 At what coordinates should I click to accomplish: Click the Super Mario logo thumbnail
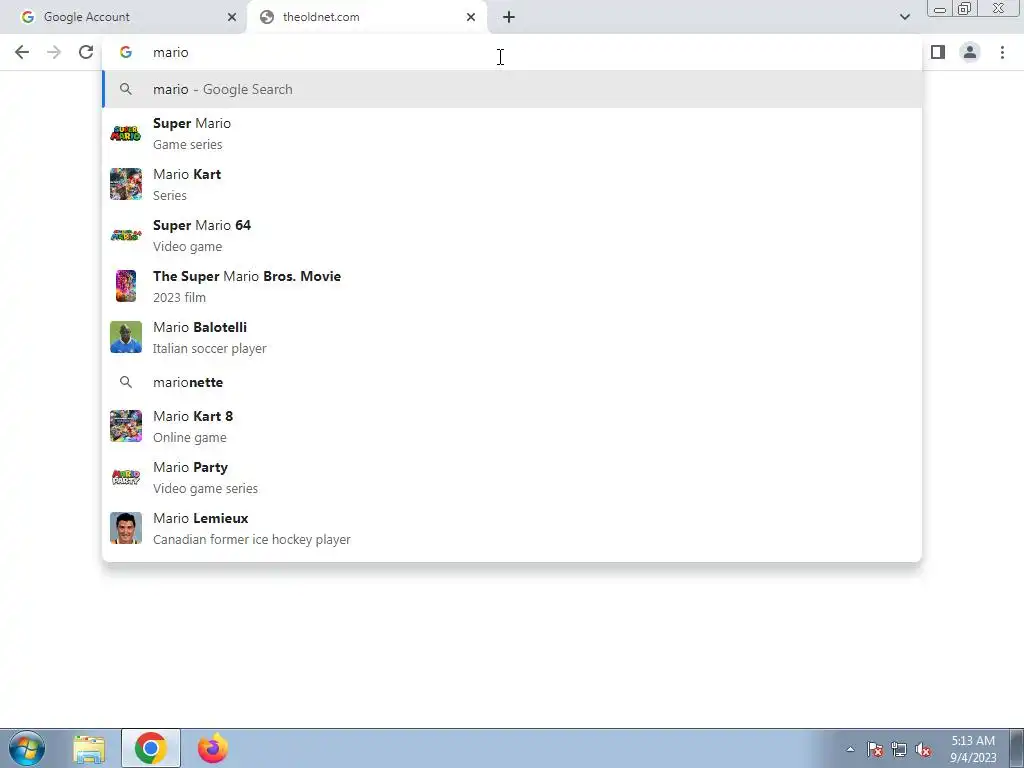(126, 133)
